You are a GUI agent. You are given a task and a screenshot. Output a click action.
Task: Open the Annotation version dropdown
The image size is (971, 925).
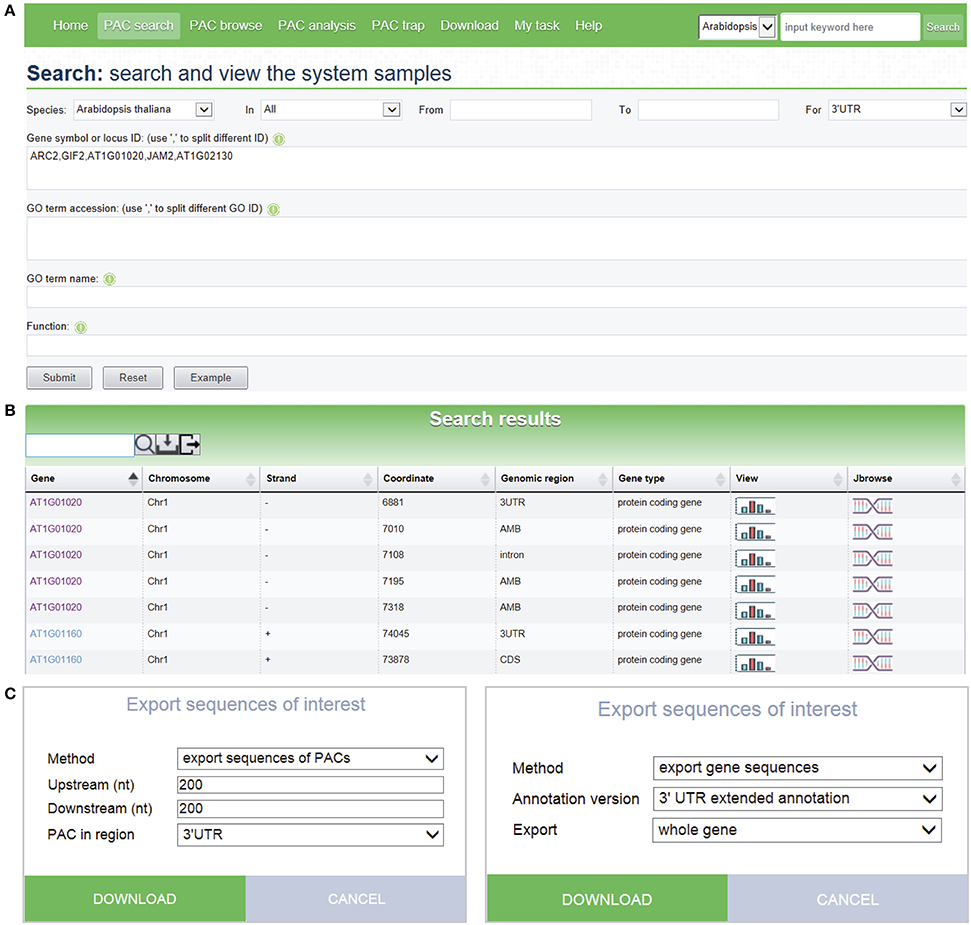point(798,799)
